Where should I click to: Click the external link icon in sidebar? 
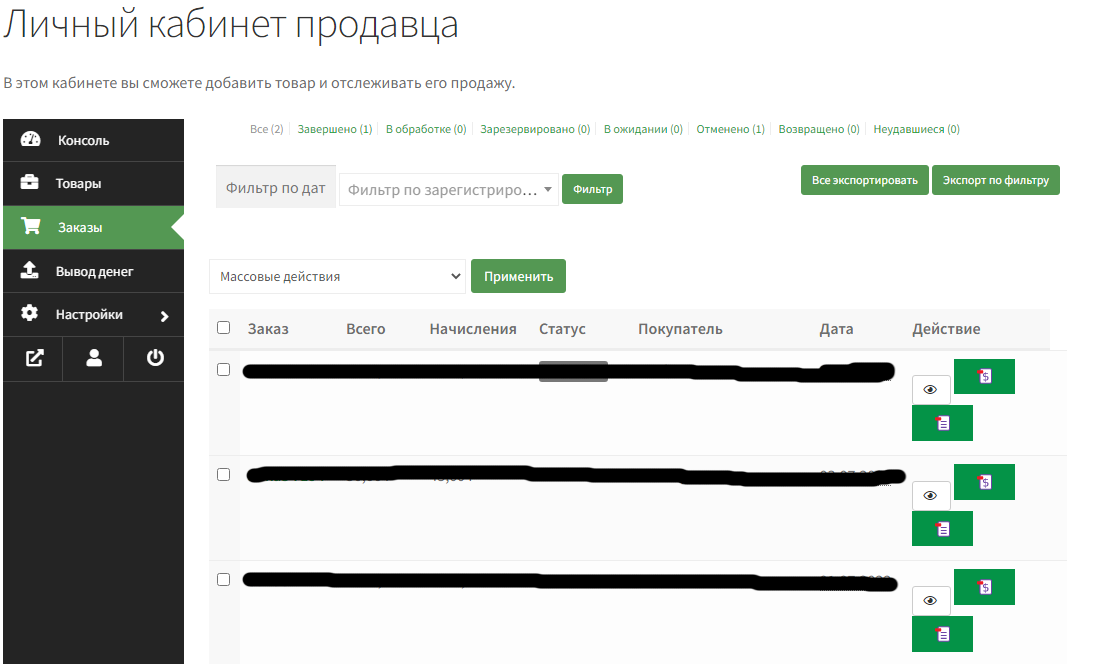tap(34, 359)
